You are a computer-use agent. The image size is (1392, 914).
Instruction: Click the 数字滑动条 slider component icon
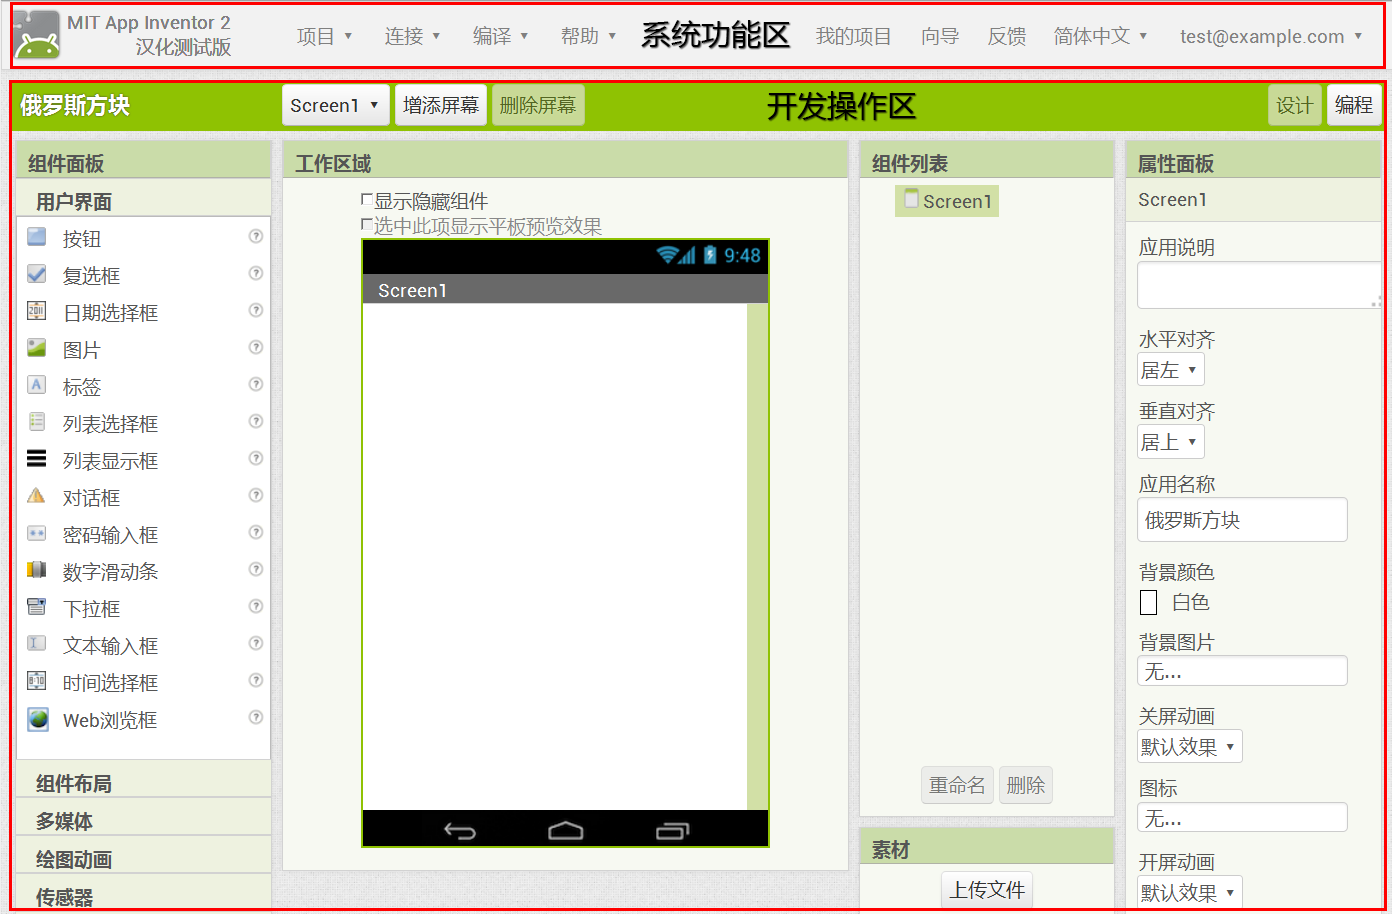[x=37, y=570]
